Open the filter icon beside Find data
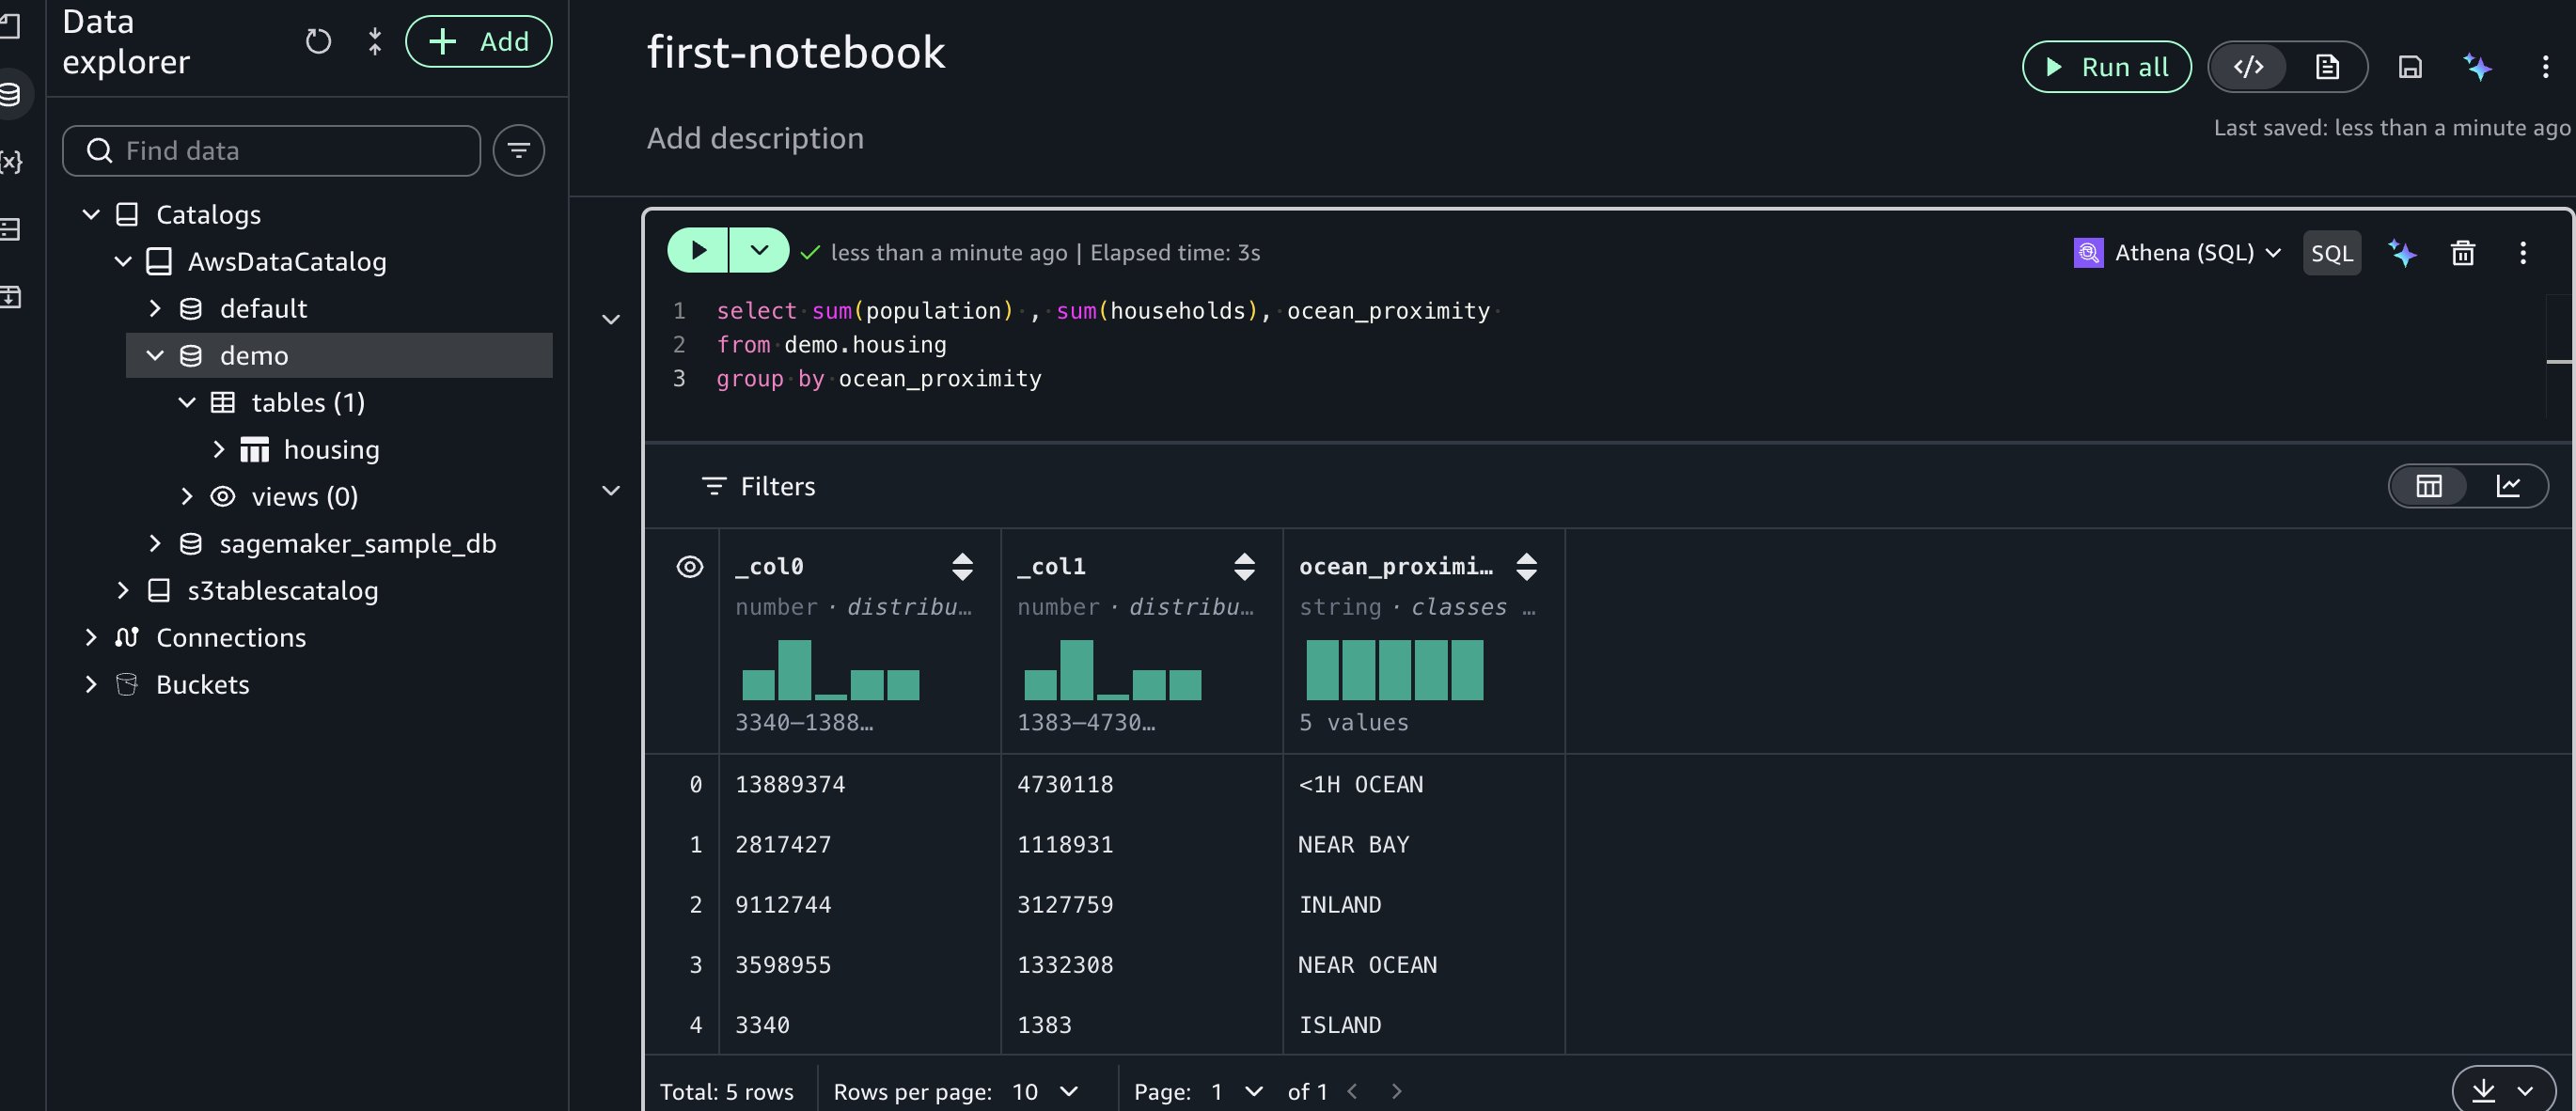This screenshot has height=1111, width=2576. [x=518, y=151]
